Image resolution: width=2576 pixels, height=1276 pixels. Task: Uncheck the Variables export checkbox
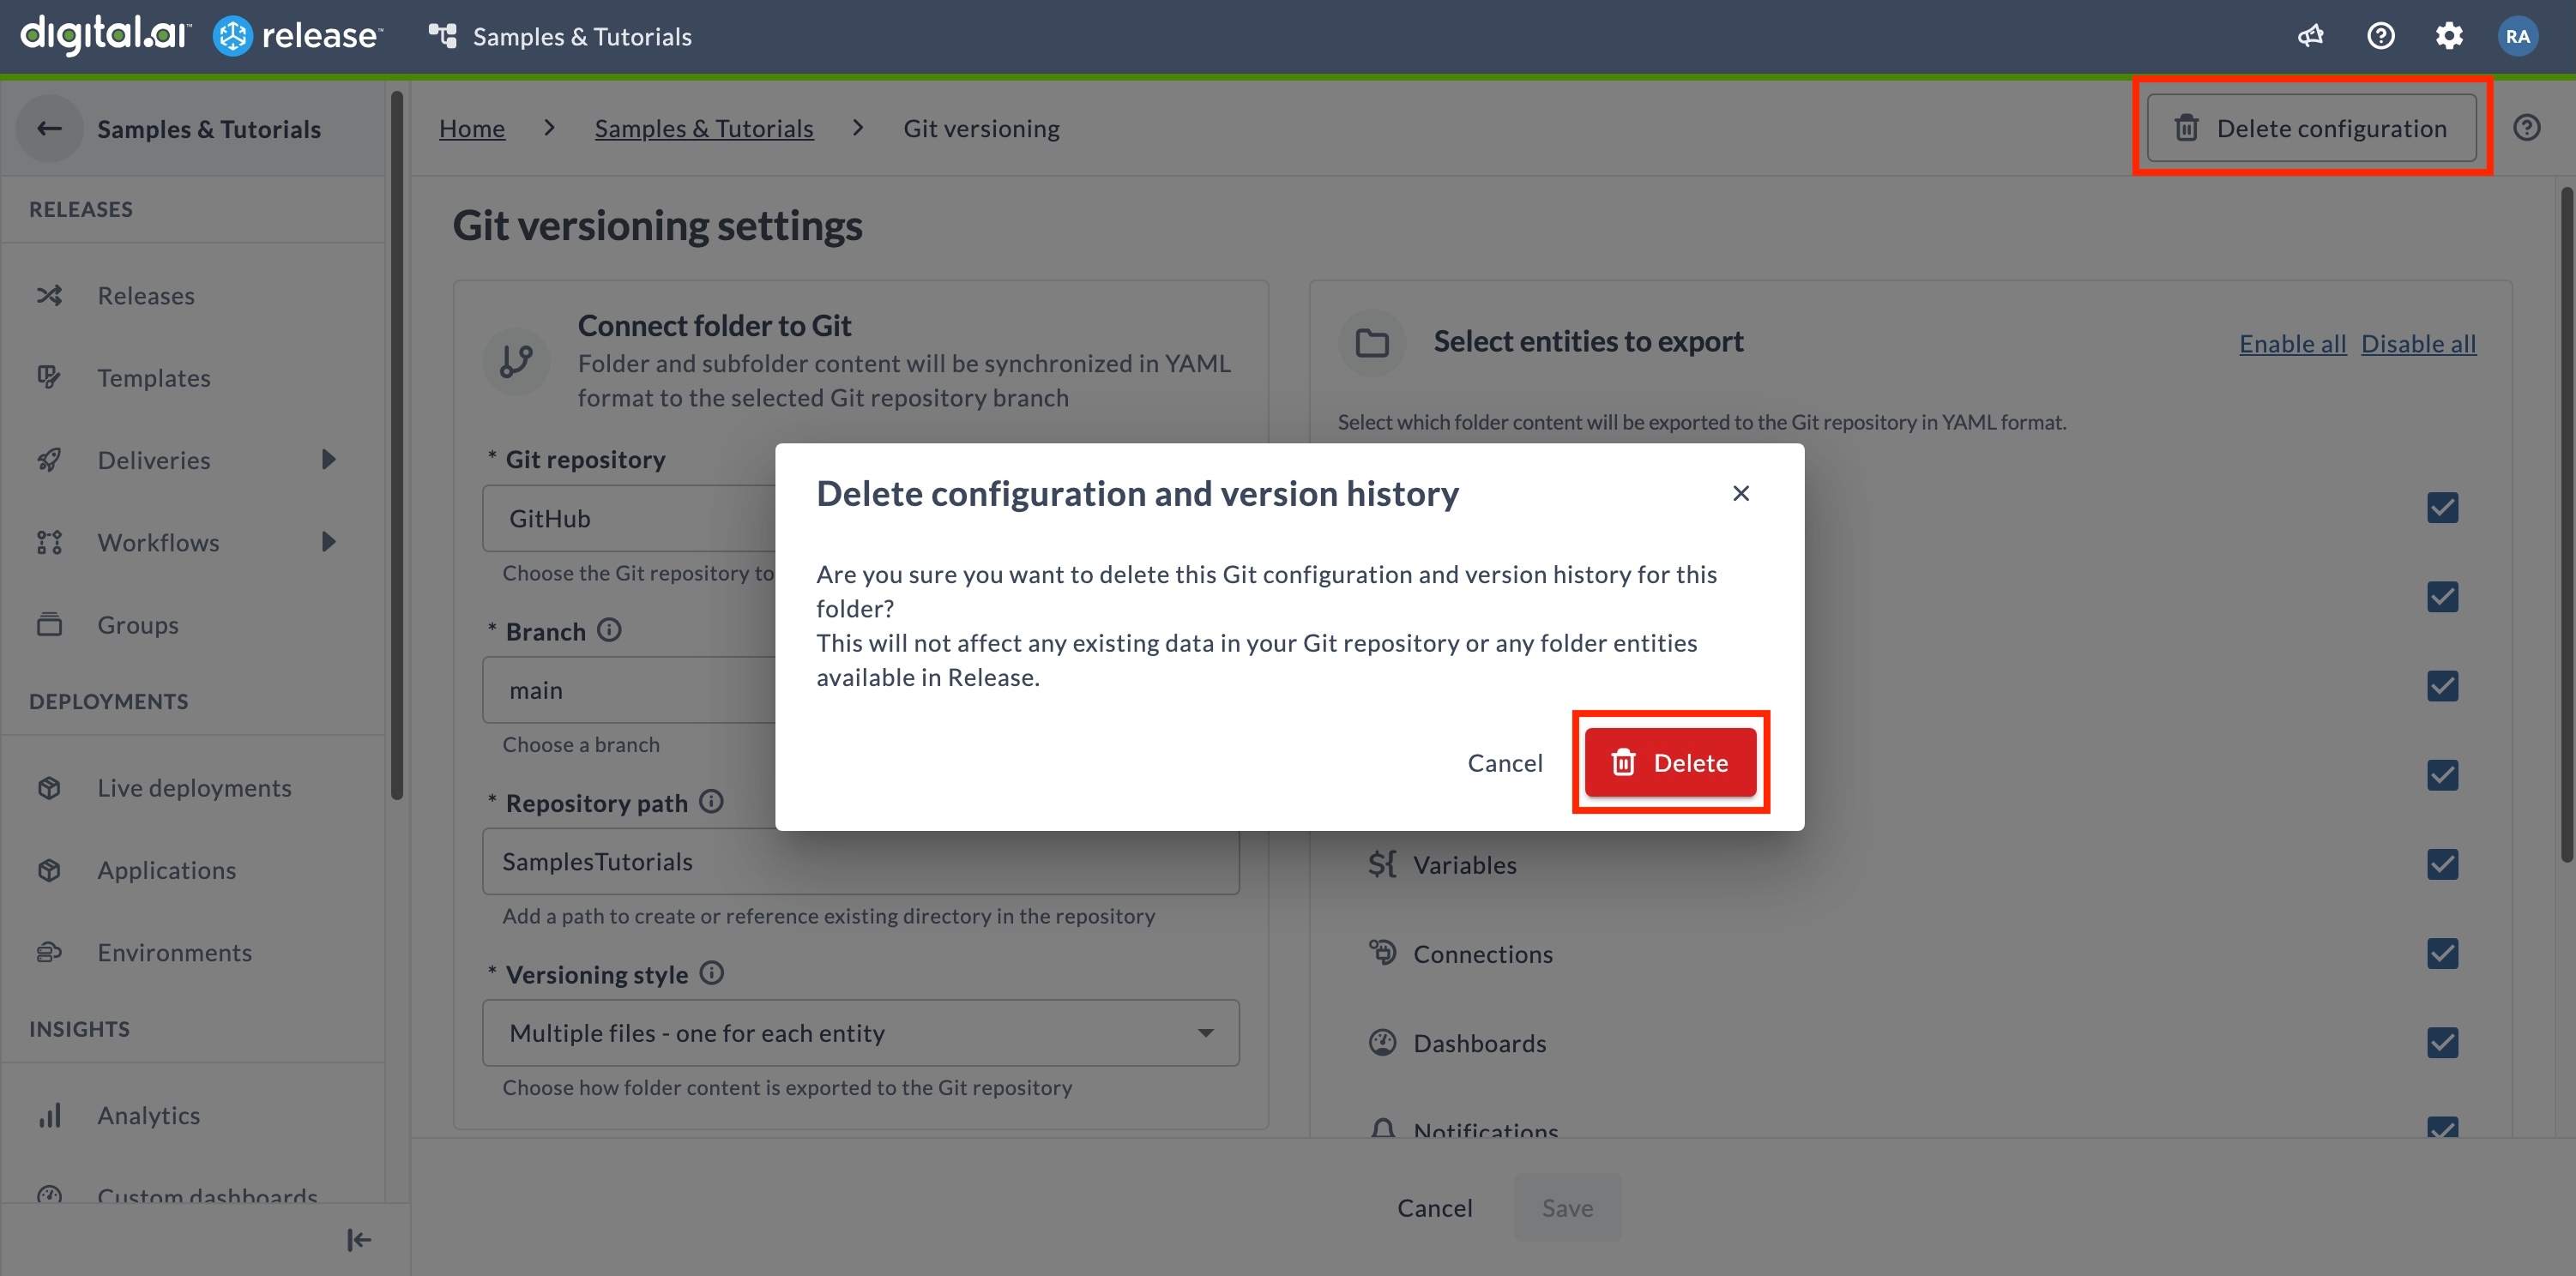pos(2443,864)
